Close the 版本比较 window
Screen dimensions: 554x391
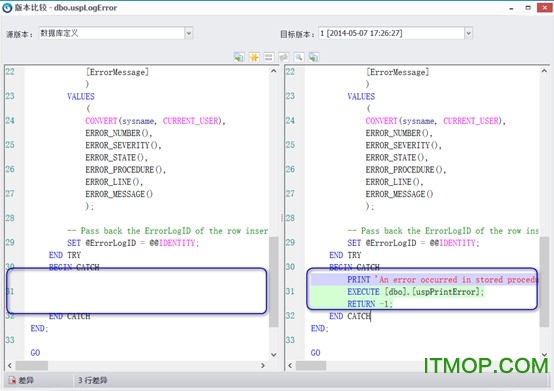pos(544,8)
